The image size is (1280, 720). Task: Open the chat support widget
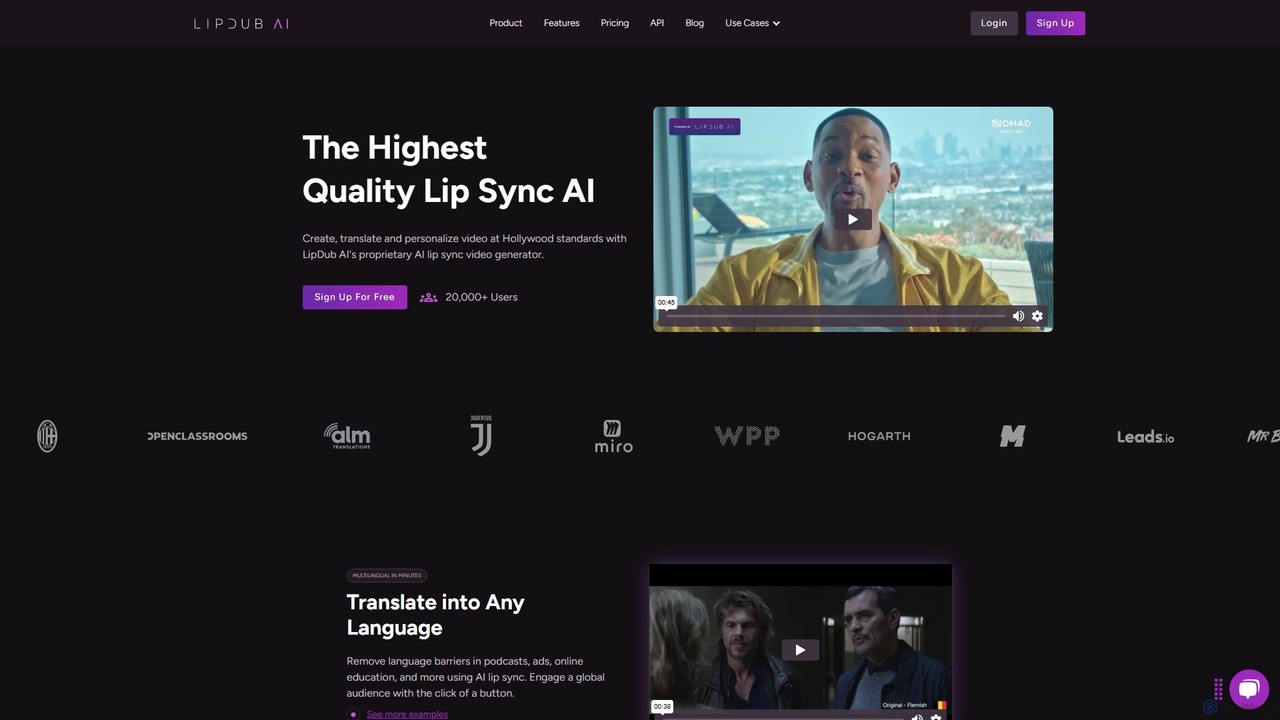1249,688
